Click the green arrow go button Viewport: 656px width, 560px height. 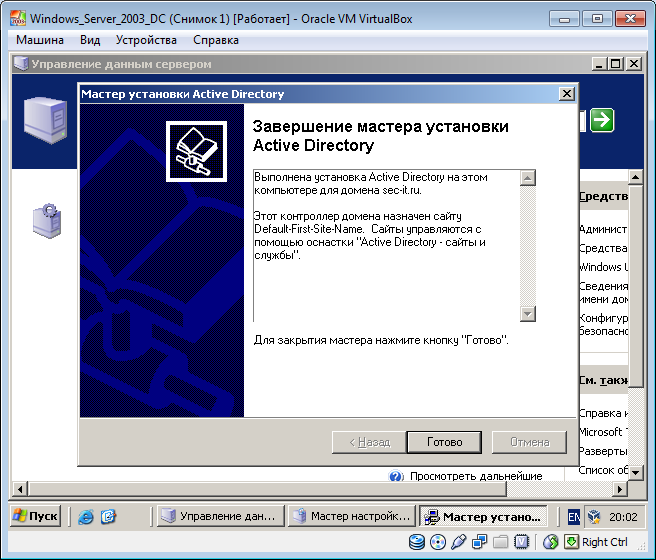coord(602,120)
